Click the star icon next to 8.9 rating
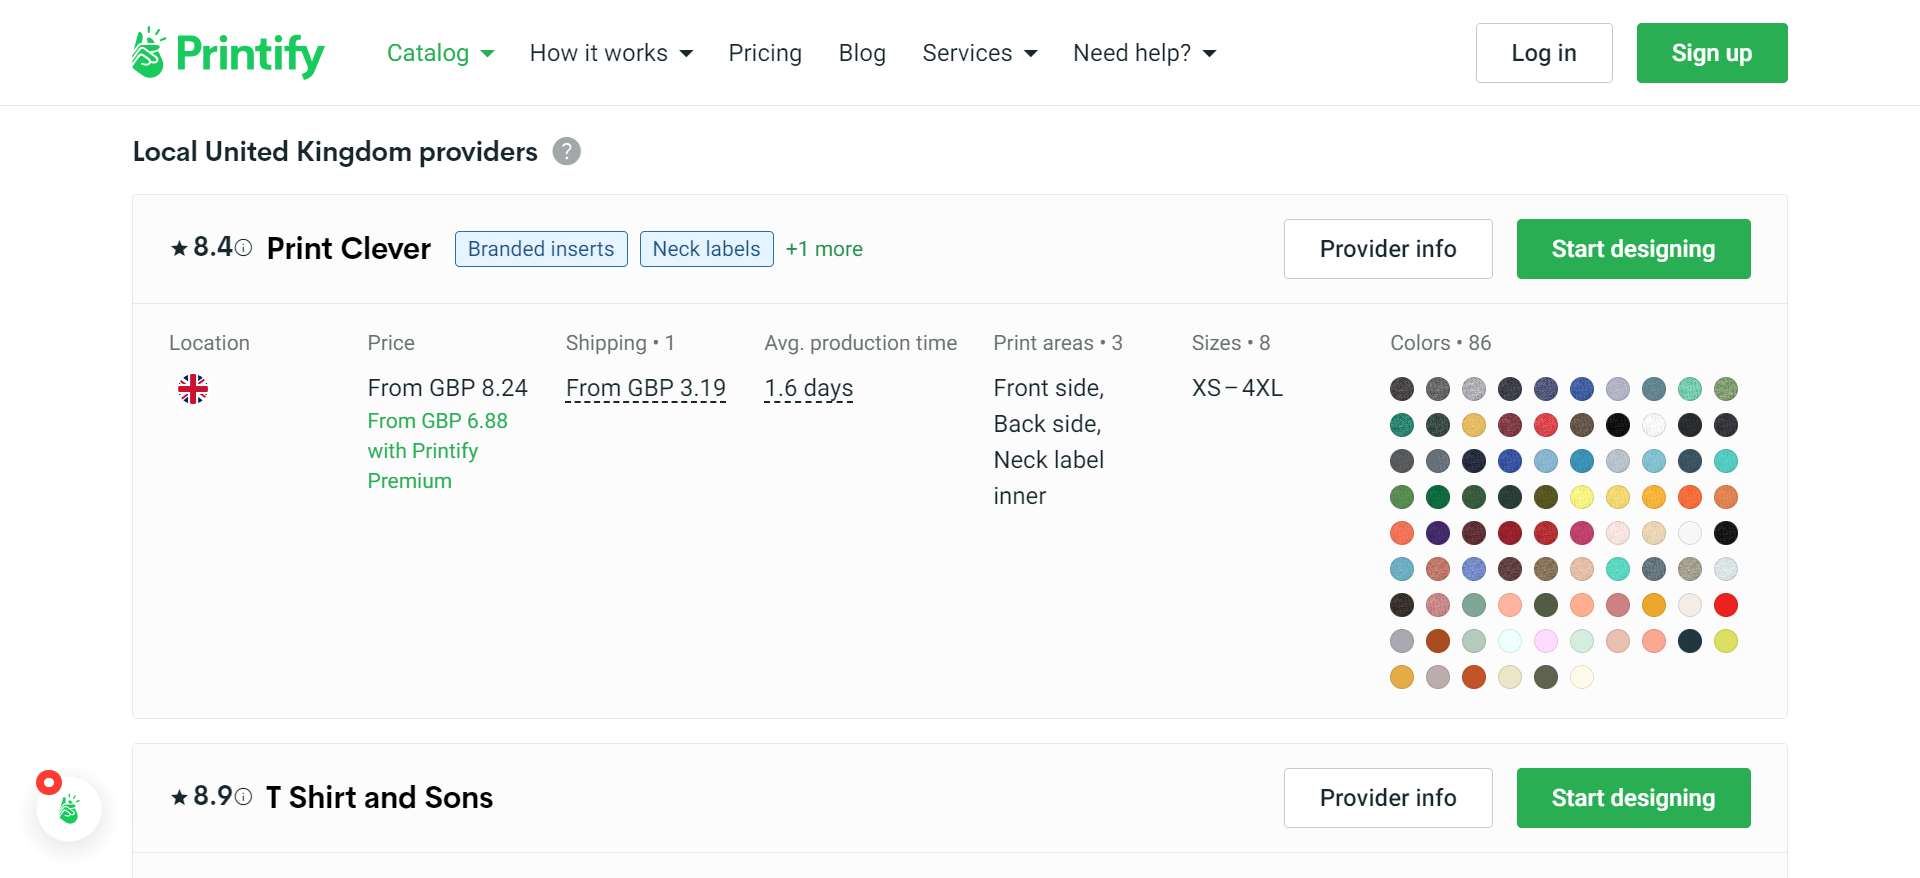The height and width of the screenshot is (878, 1920). point(180,797)
